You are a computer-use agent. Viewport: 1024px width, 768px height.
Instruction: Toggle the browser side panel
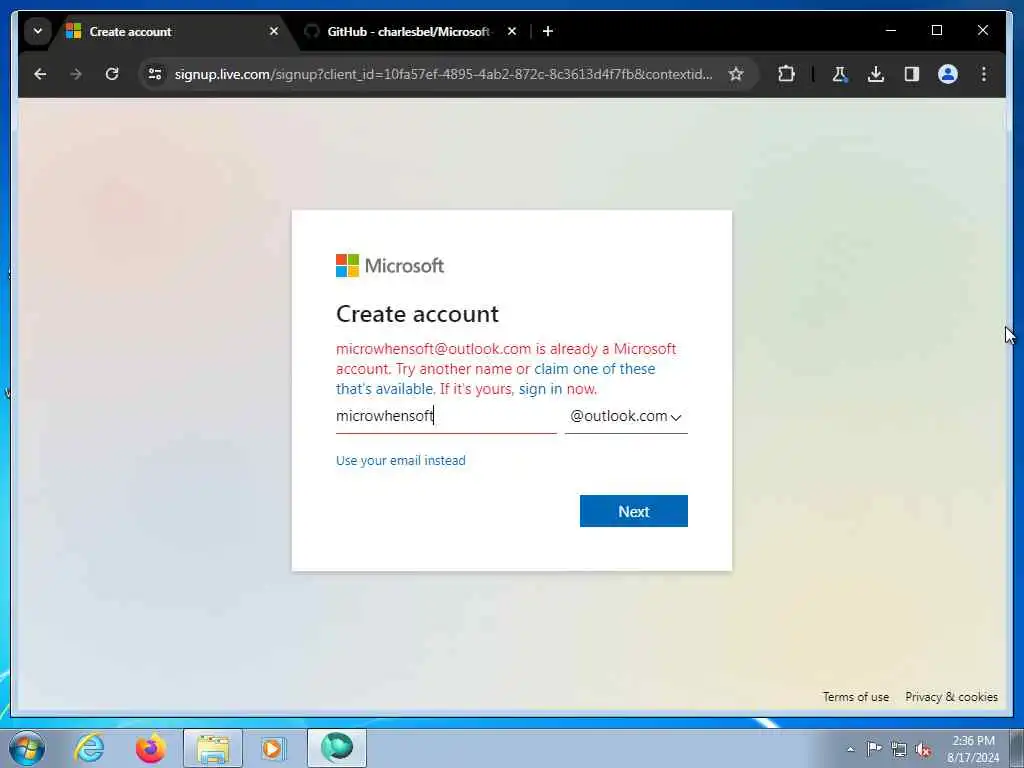tap(912, 74)
